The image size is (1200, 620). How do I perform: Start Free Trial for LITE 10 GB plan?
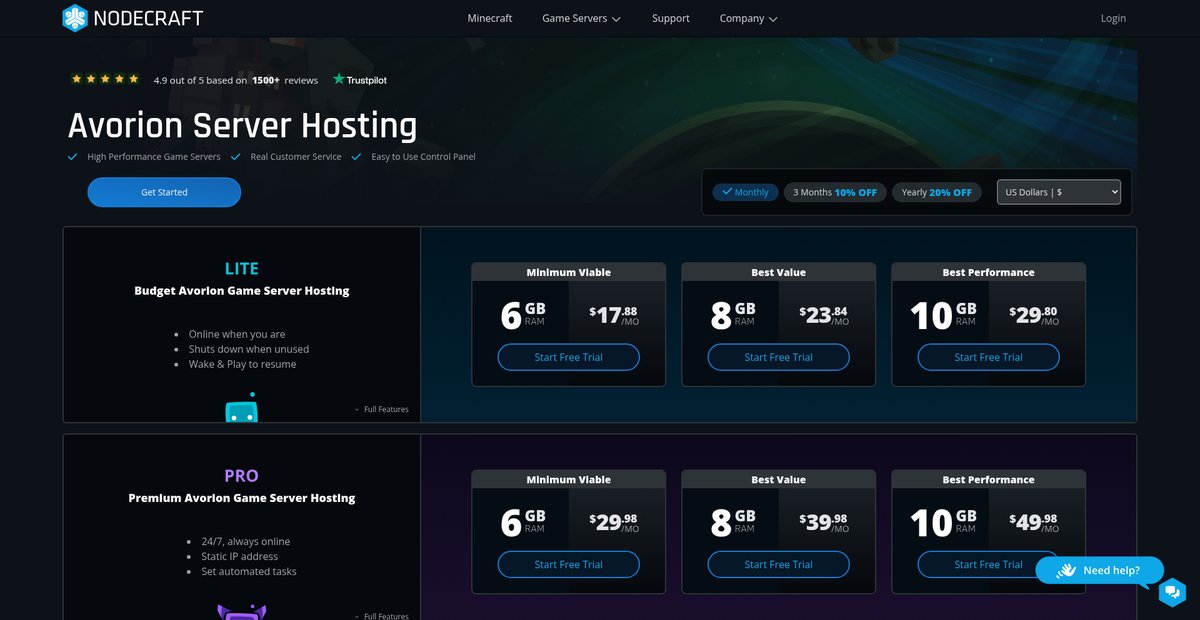[989, 357]
